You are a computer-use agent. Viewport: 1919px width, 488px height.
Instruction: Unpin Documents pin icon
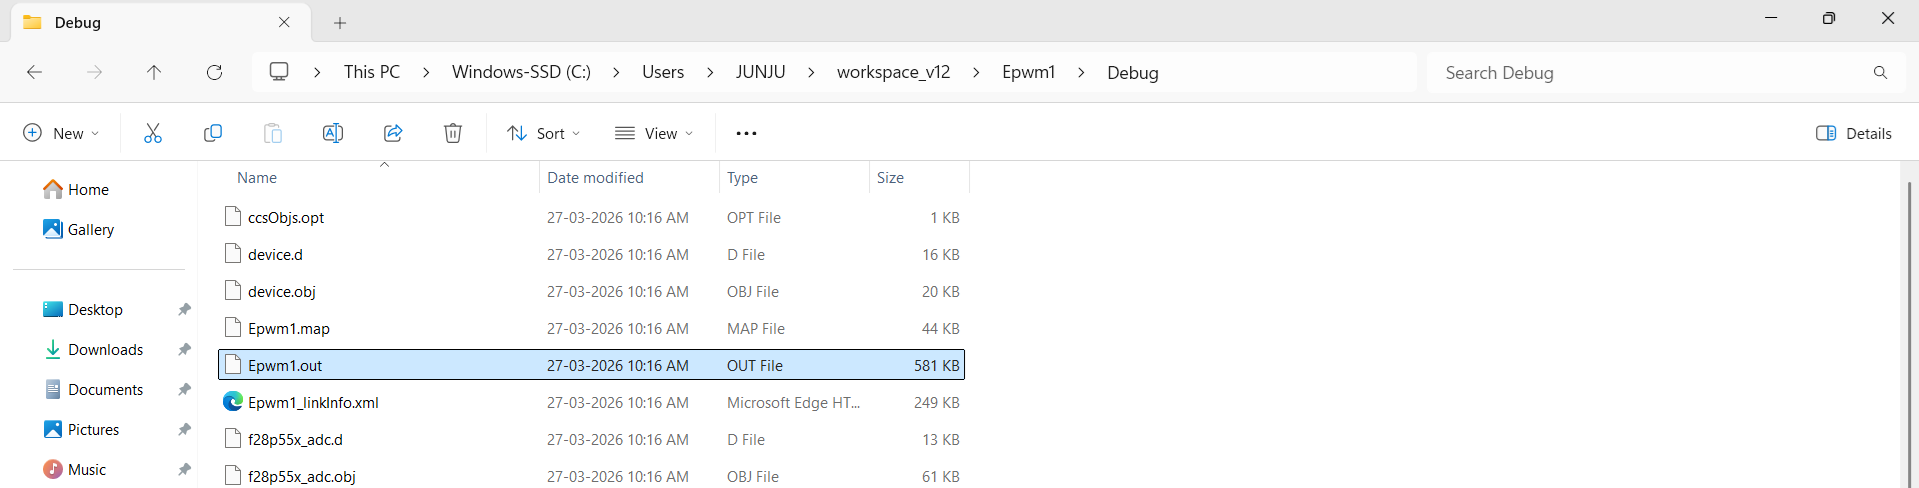tap(184, 390)
